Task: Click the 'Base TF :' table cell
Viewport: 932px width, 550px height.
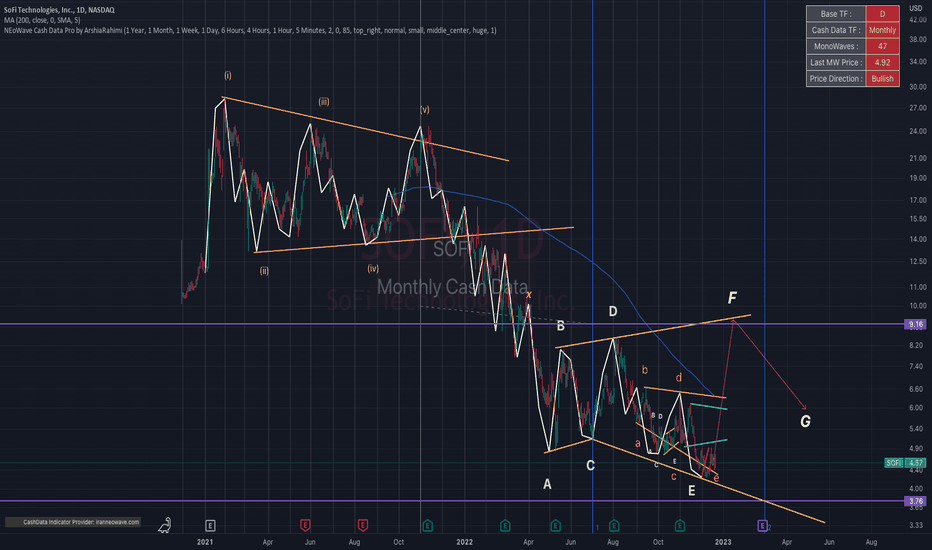Action: coord(836,14)
